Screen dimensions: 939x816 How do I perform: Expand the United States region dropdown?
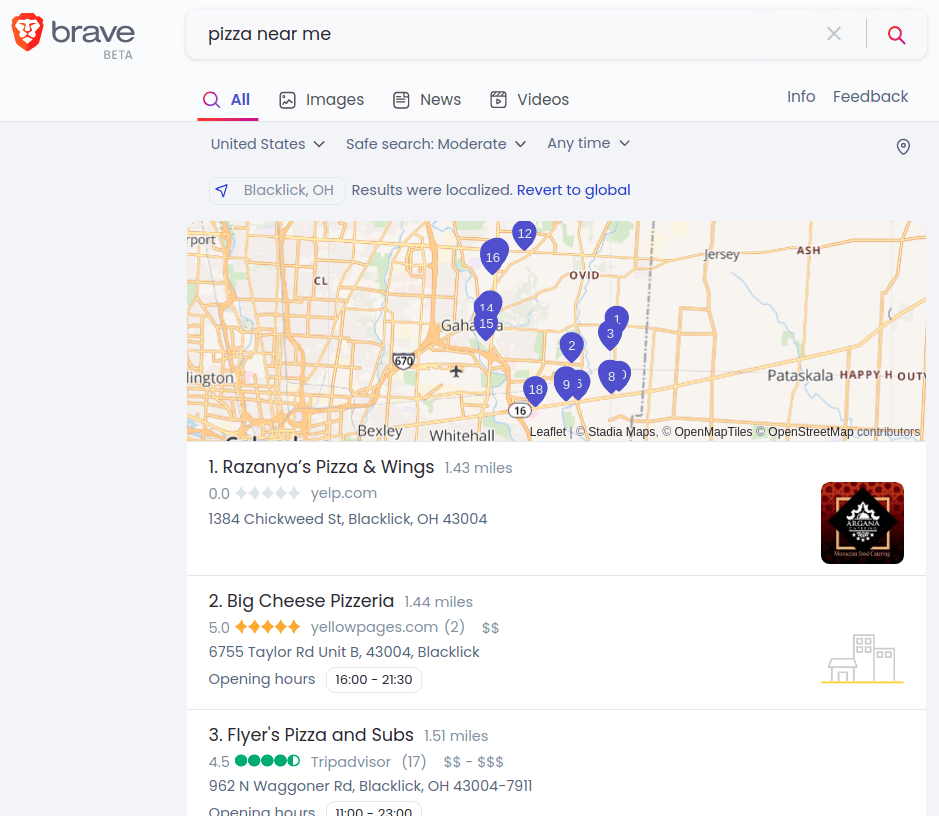click(x=268, y=144)
